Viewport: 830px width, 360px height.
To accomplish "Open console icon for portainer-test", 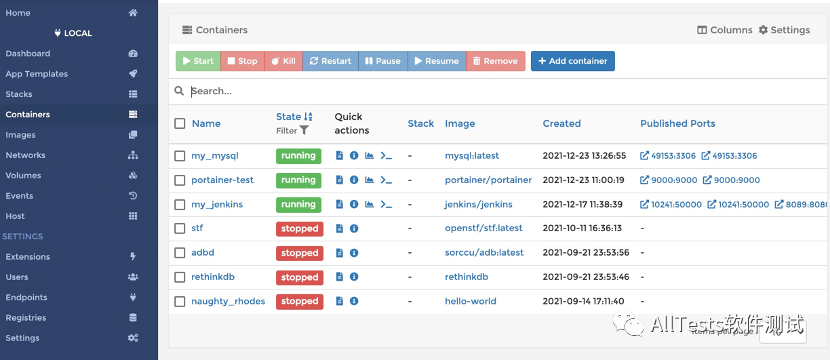I will [x=386, y=180].
